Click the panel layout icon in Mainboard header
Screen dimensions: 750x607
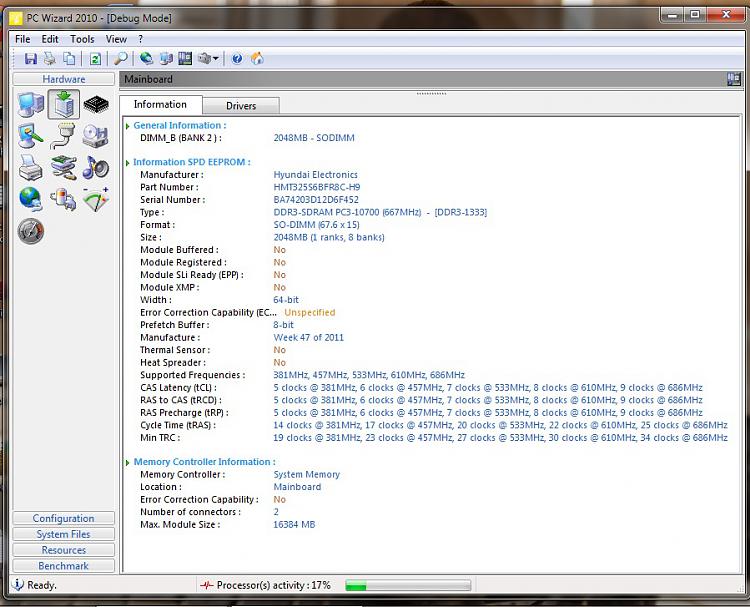(x=733, y=79)
